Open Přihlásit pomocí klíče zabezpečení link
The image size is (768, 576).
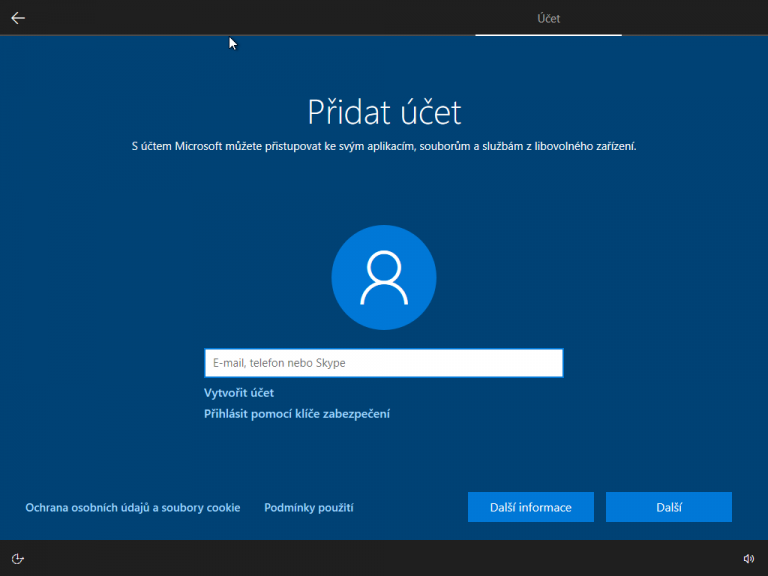[297, 413]
